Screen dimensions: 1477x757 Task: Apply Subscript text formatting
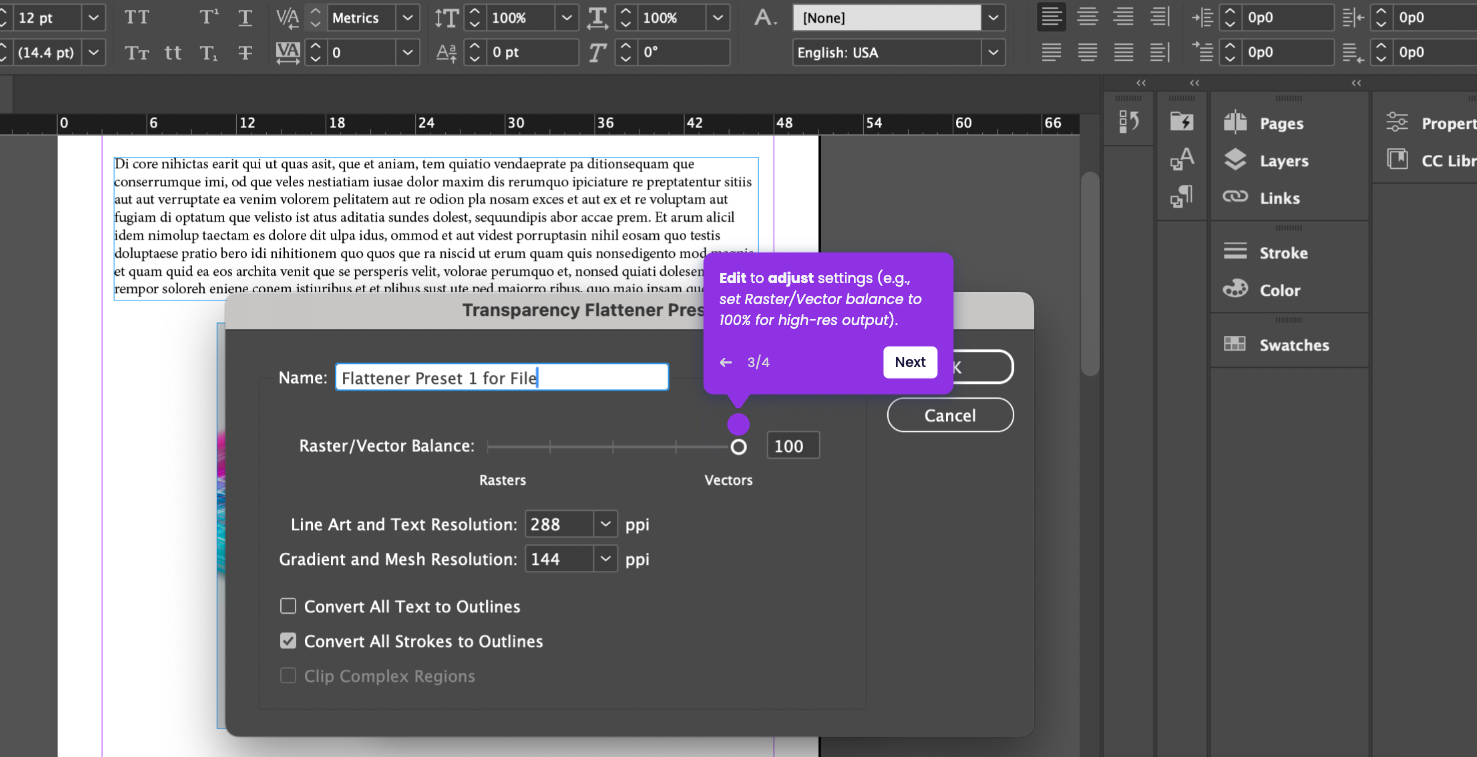click(x=209, y=53)
